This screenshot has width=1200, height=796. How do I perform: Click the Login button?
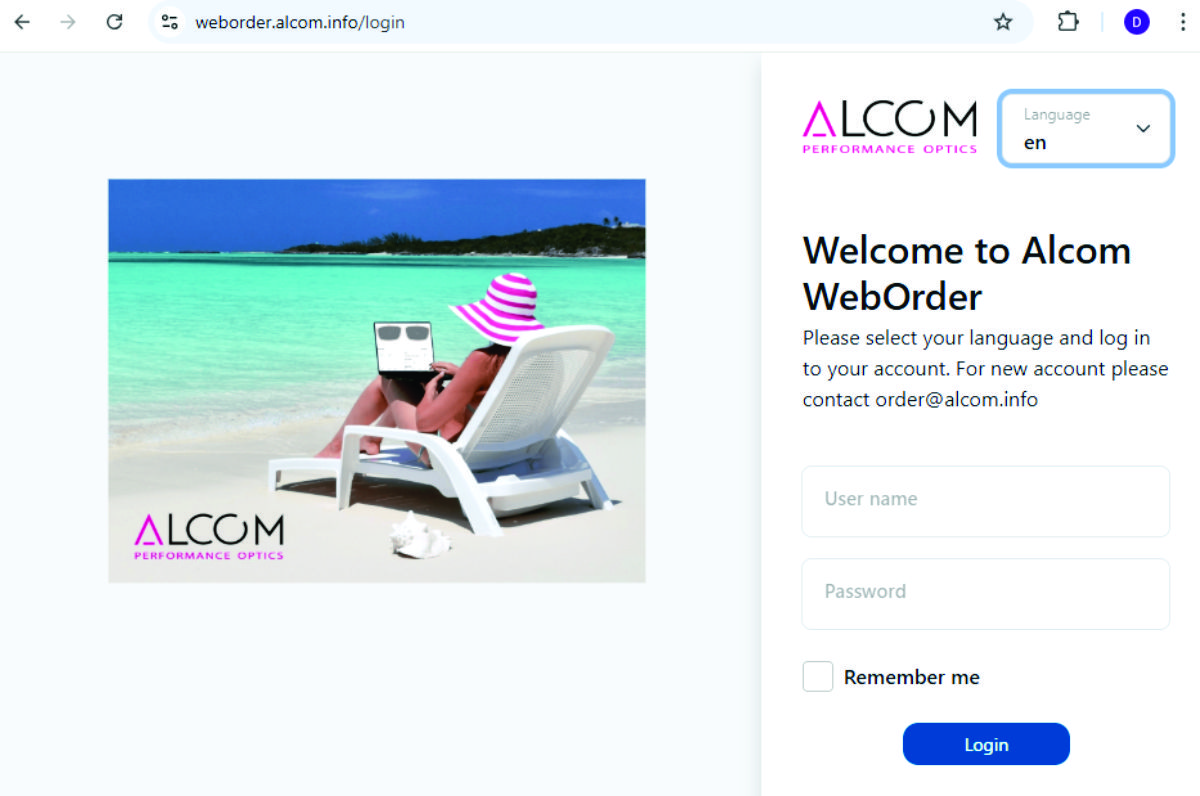coord(986,744)
